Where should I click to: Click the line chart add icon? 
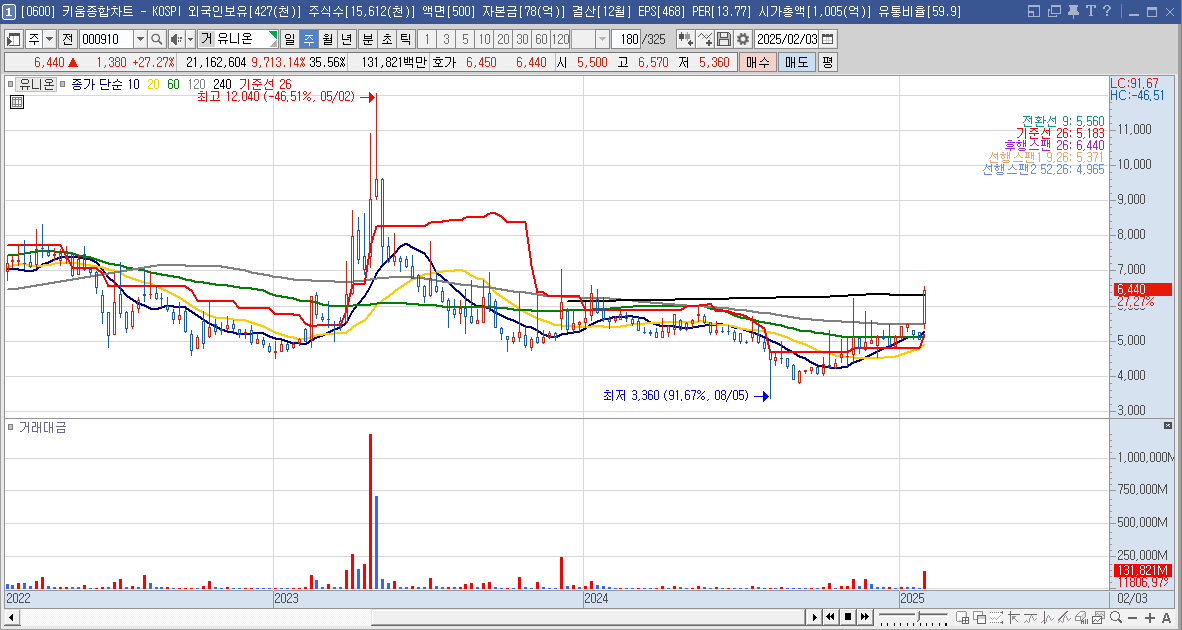click(705, 39)
